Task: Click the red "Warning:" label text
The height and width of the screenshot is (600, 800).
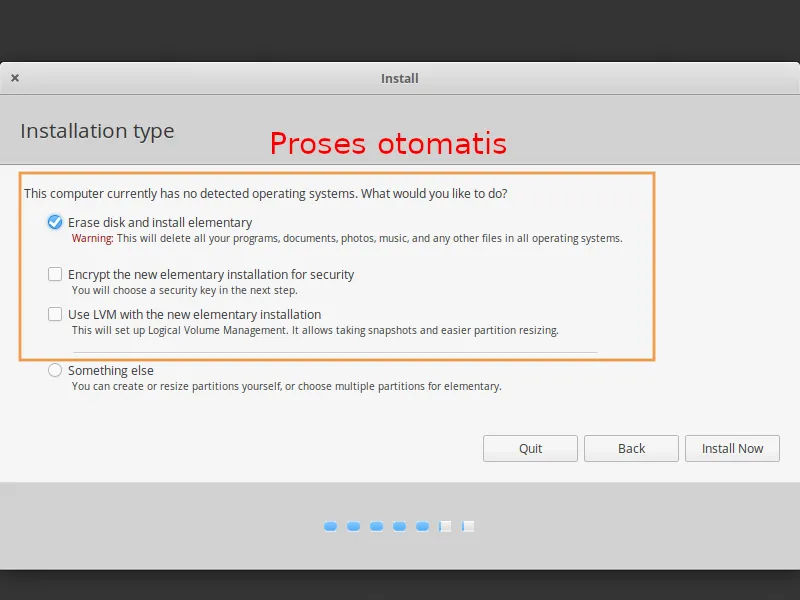Action: pyautogui.click(x=92, y=238)
